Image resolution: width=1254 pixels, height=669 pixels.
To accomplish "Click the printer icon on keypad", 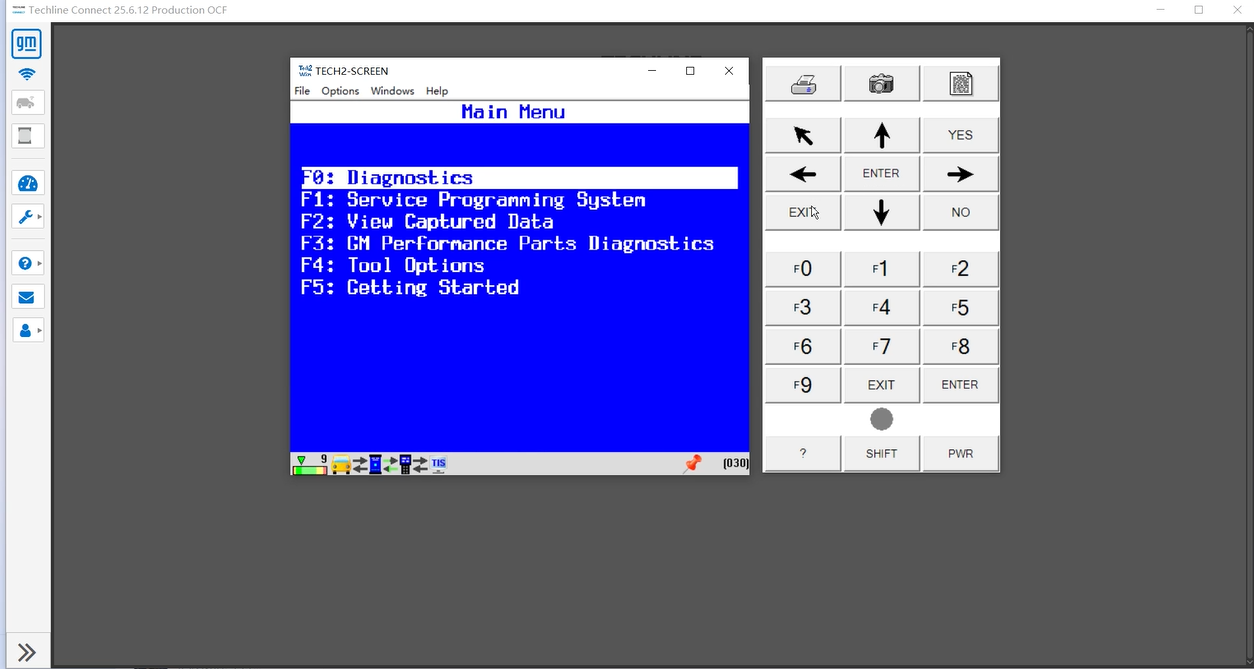I will coord(802,85).
